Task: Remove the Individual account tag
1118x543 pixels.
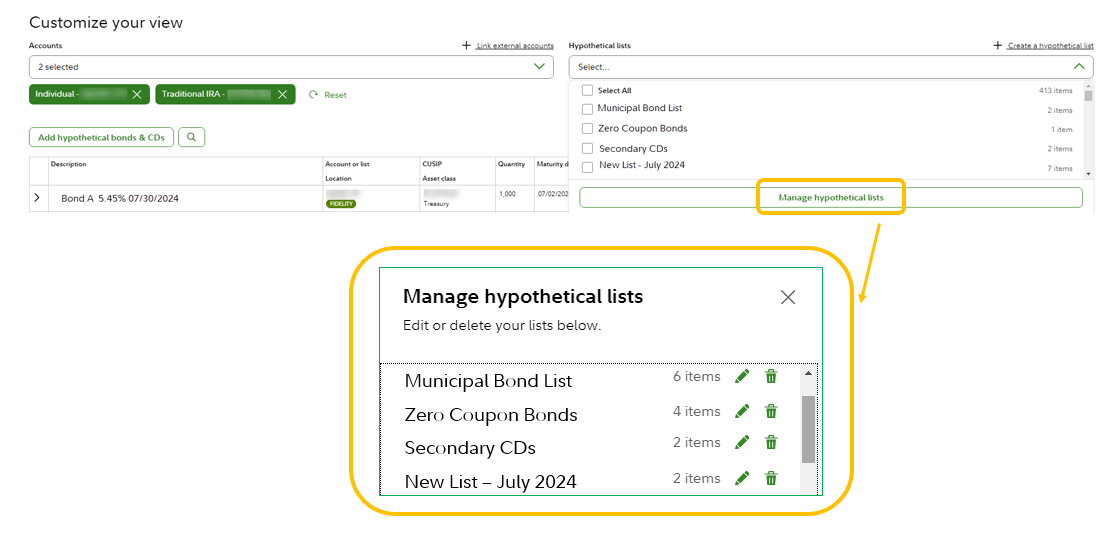Action: point(137,95)
